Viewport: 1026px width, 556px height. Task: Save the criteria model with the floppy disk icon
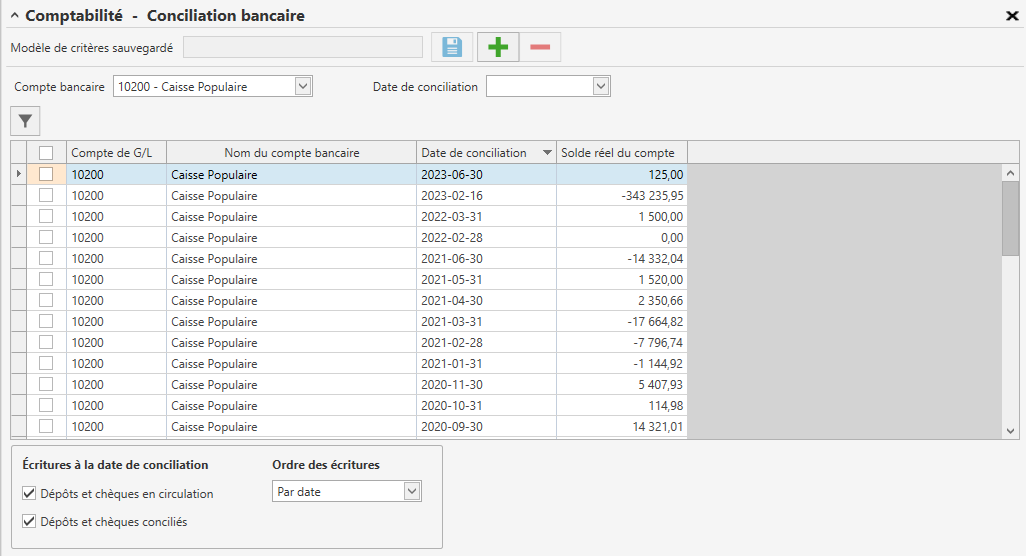[x=452, y=47]
